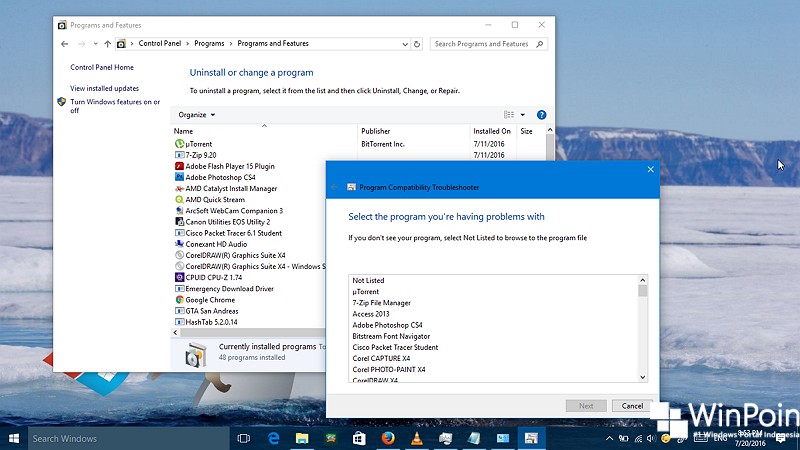Refresh the Programs and Features list

pyautogui.click(x=418, y=44)
